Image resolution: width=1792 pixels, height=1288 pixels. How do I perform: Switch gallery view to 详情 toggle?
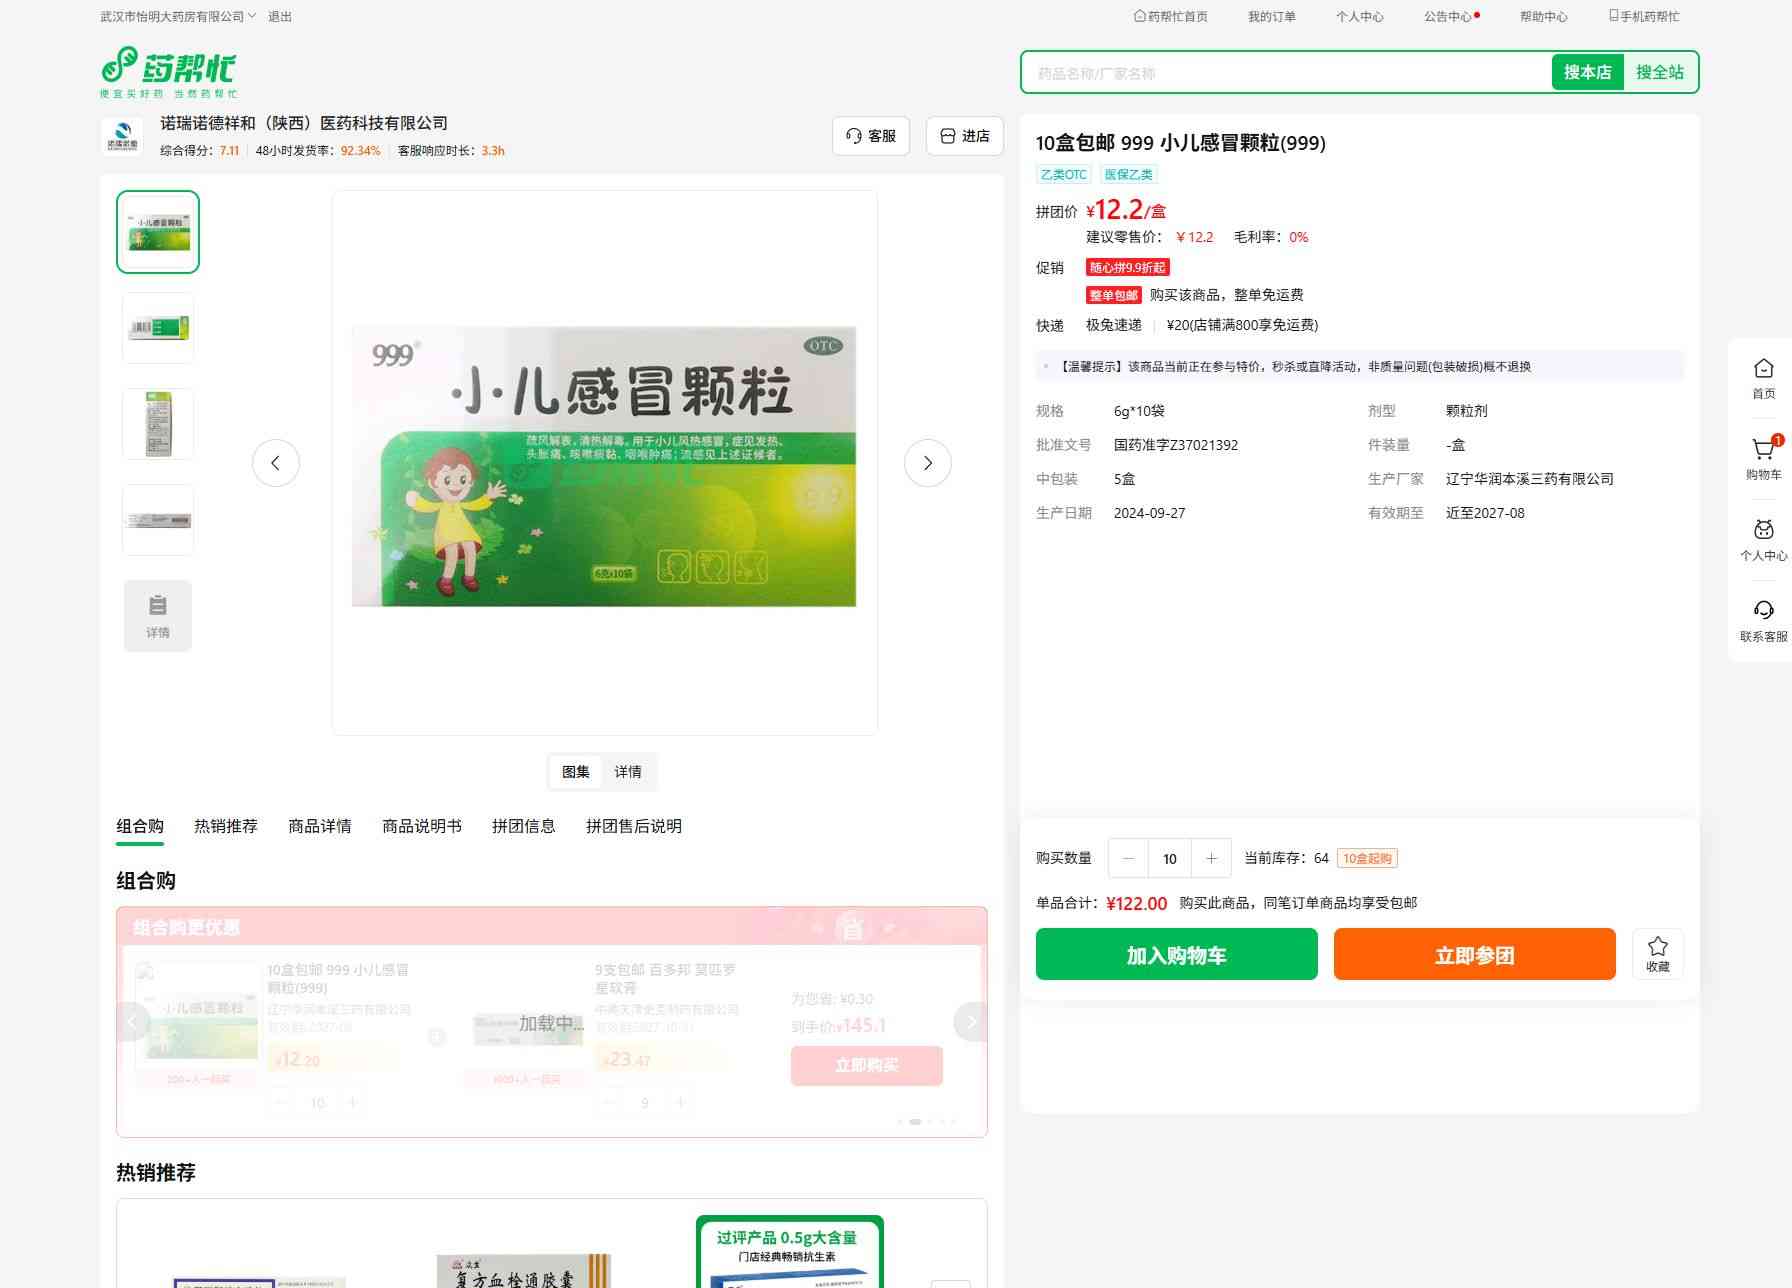[628, 772]
